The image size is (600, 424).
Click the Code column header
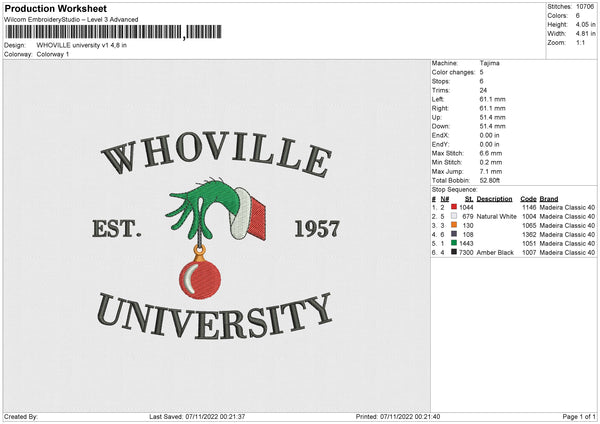click(528, 199)
